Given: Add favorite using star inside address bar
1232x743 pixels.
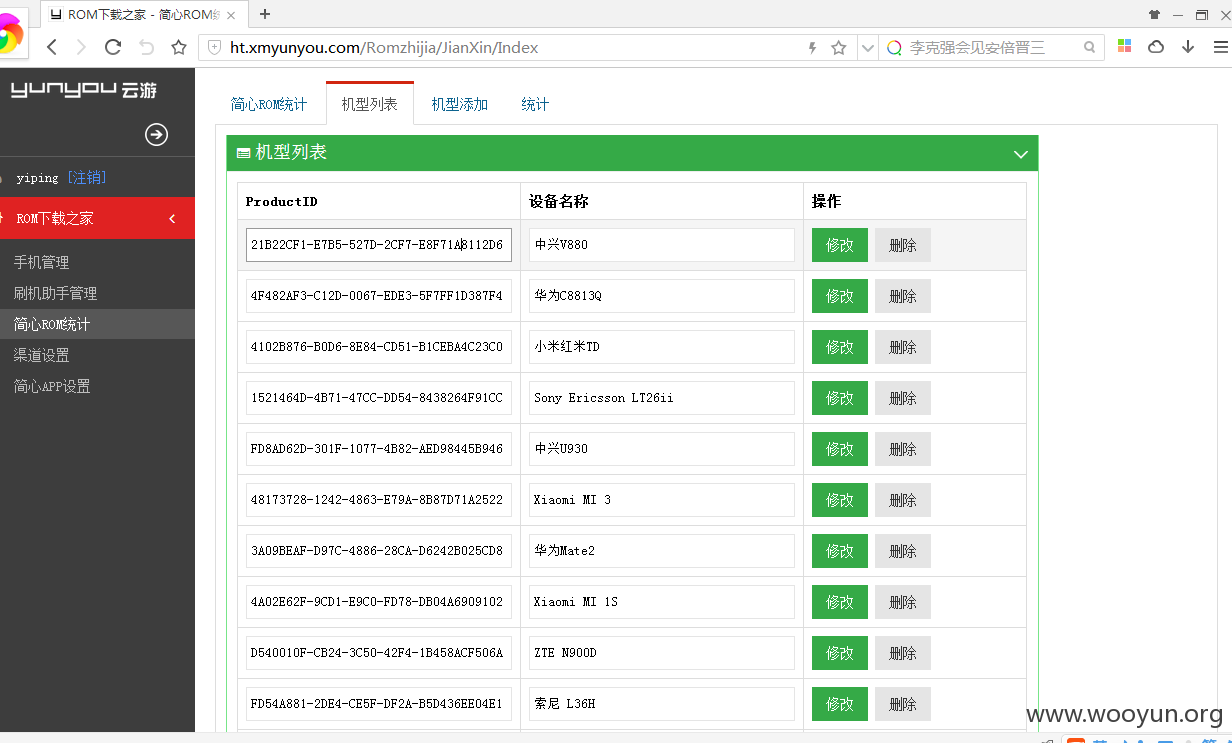Looking at the screenshot, I should click(839, 47).
